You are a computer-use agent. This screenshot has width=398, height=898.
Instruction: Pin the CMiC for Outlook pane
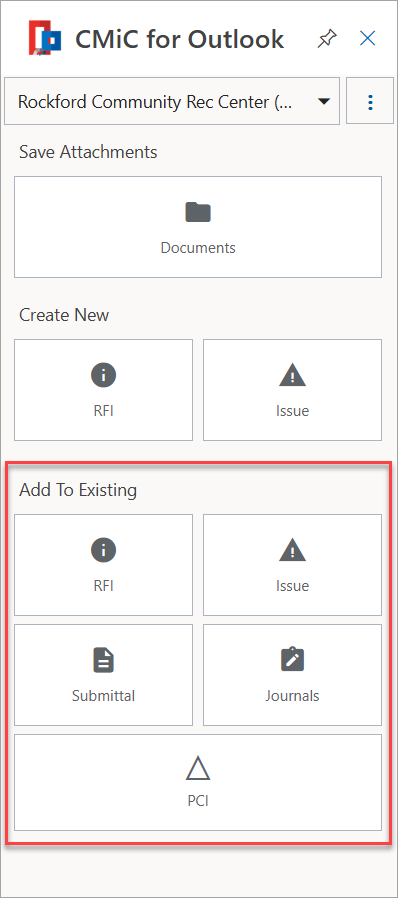tap(328, 39)
